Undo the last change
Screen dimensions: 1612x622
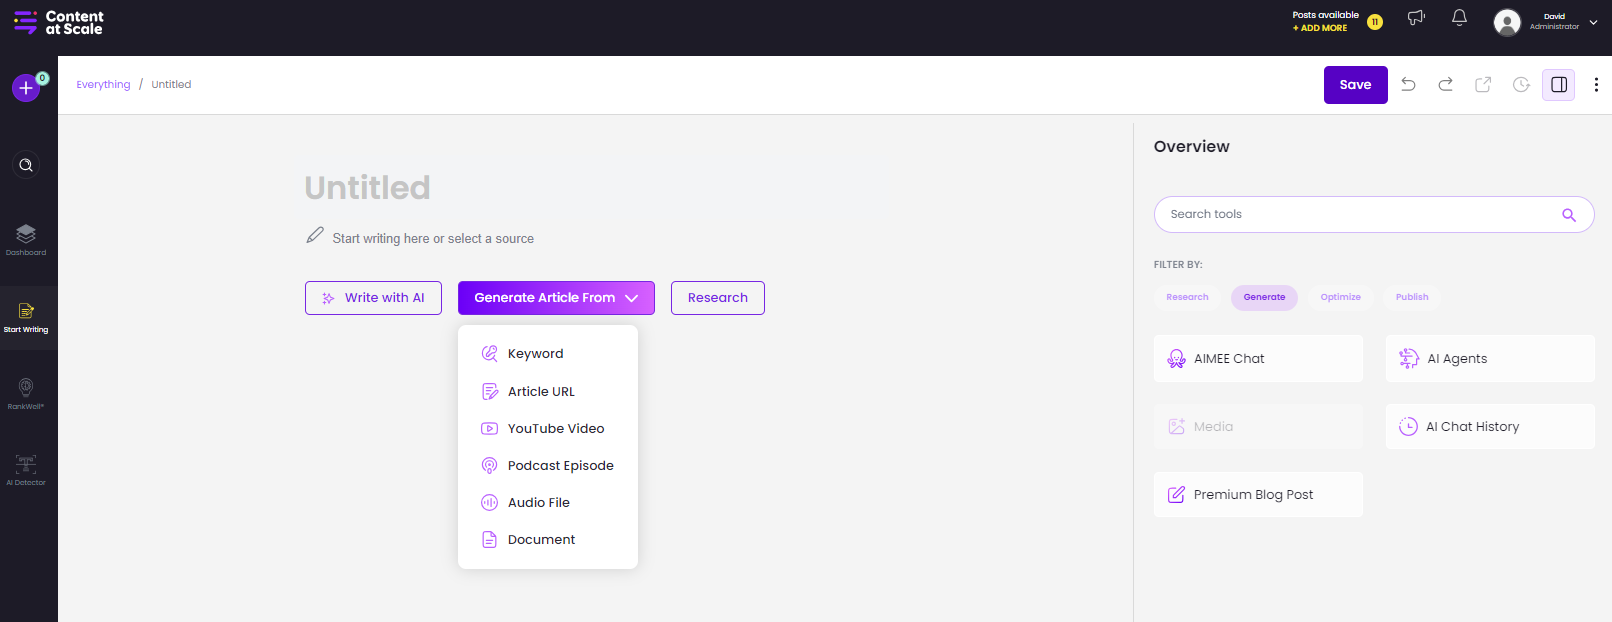[1408, 85]
